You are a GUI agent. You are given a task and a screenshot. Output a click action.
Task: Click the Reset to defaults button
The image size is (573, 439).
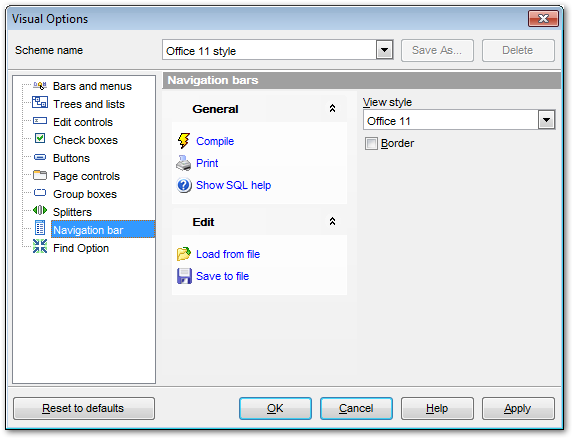click(84, 408)
